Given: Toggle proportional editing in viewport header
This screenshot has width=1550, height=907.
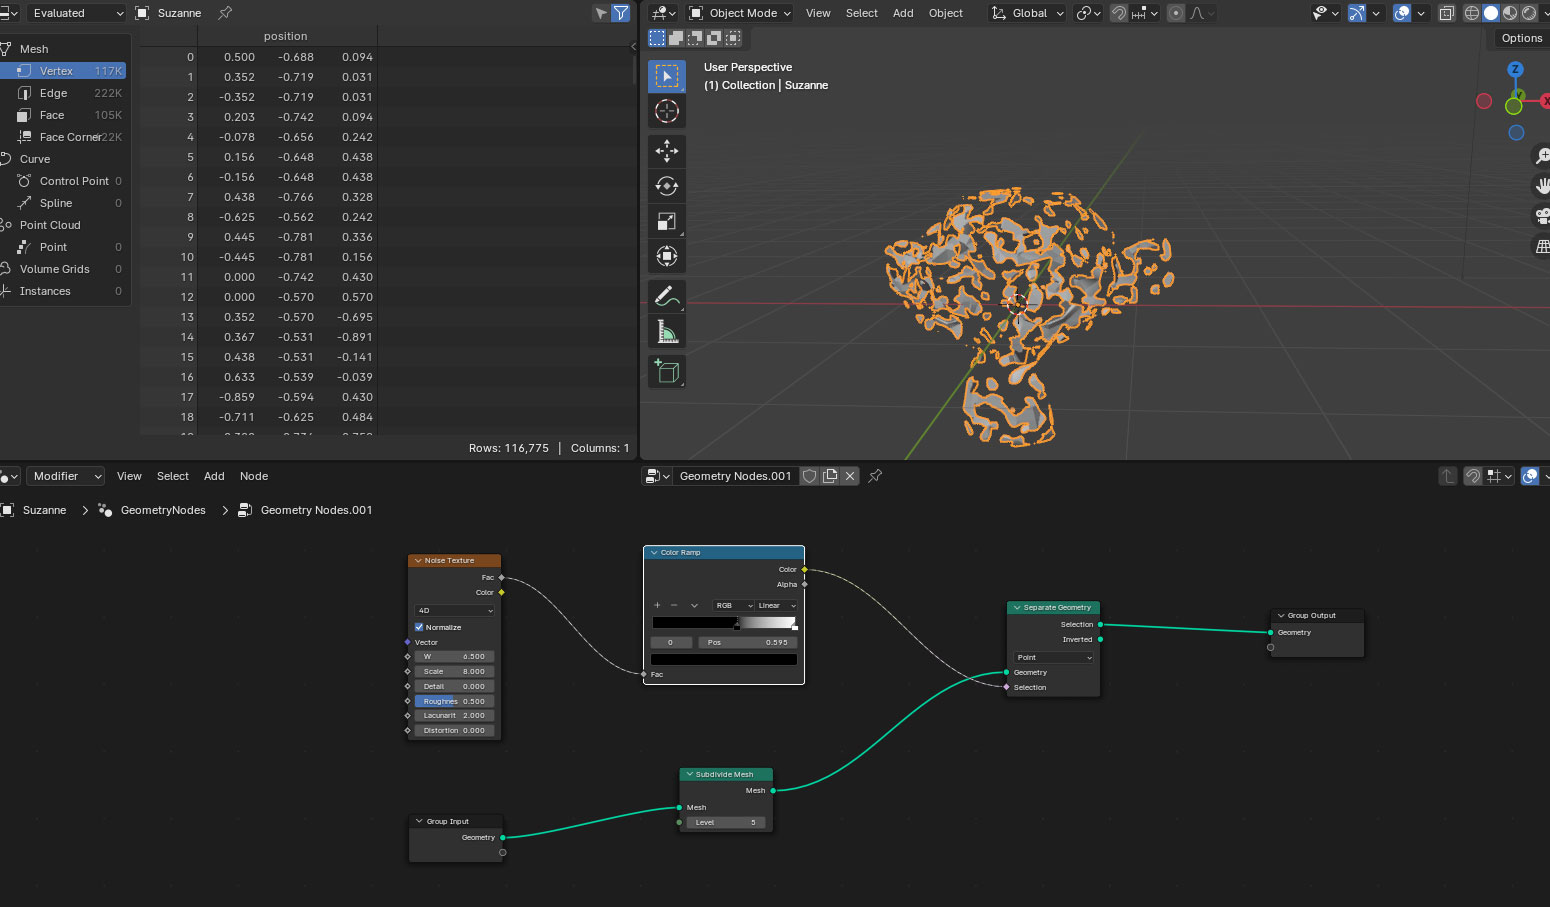Looking at the screenshot, I should 1176,13.
